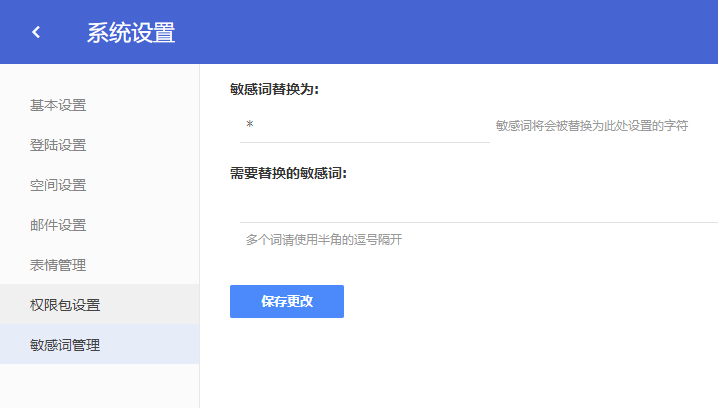Open 权限包设置 from the sidebar

click(65, 305)
